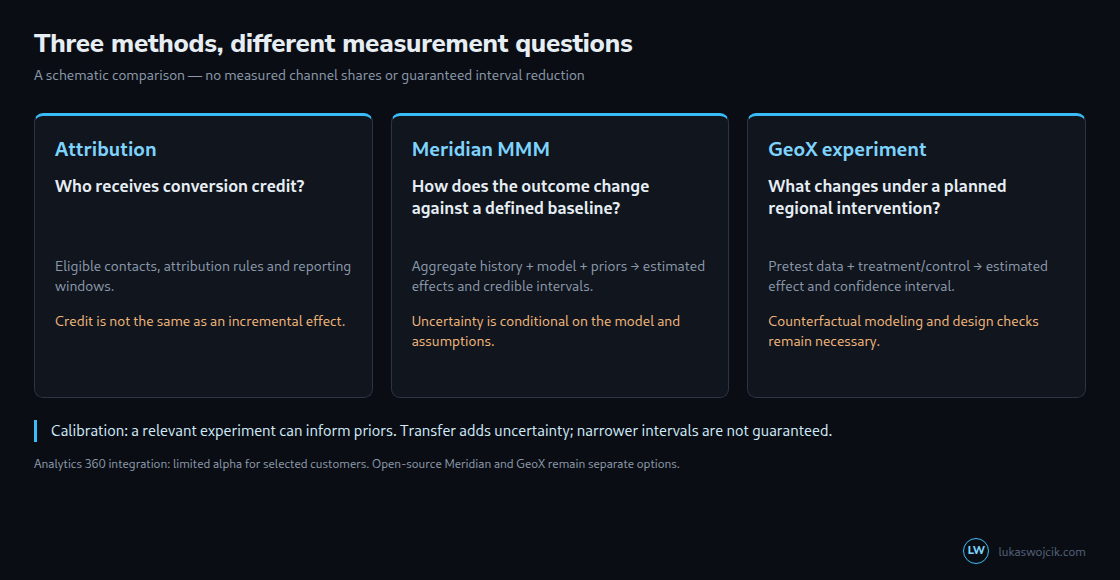
Task: Click the aggregate history description text
Action: tap(558, 276)
